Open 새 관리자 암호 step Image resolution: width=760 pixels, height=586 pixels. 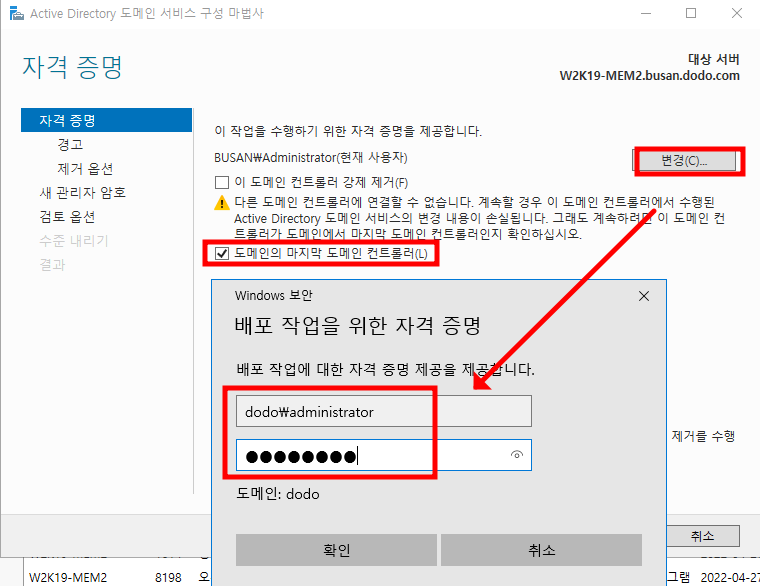coord(83,193)
